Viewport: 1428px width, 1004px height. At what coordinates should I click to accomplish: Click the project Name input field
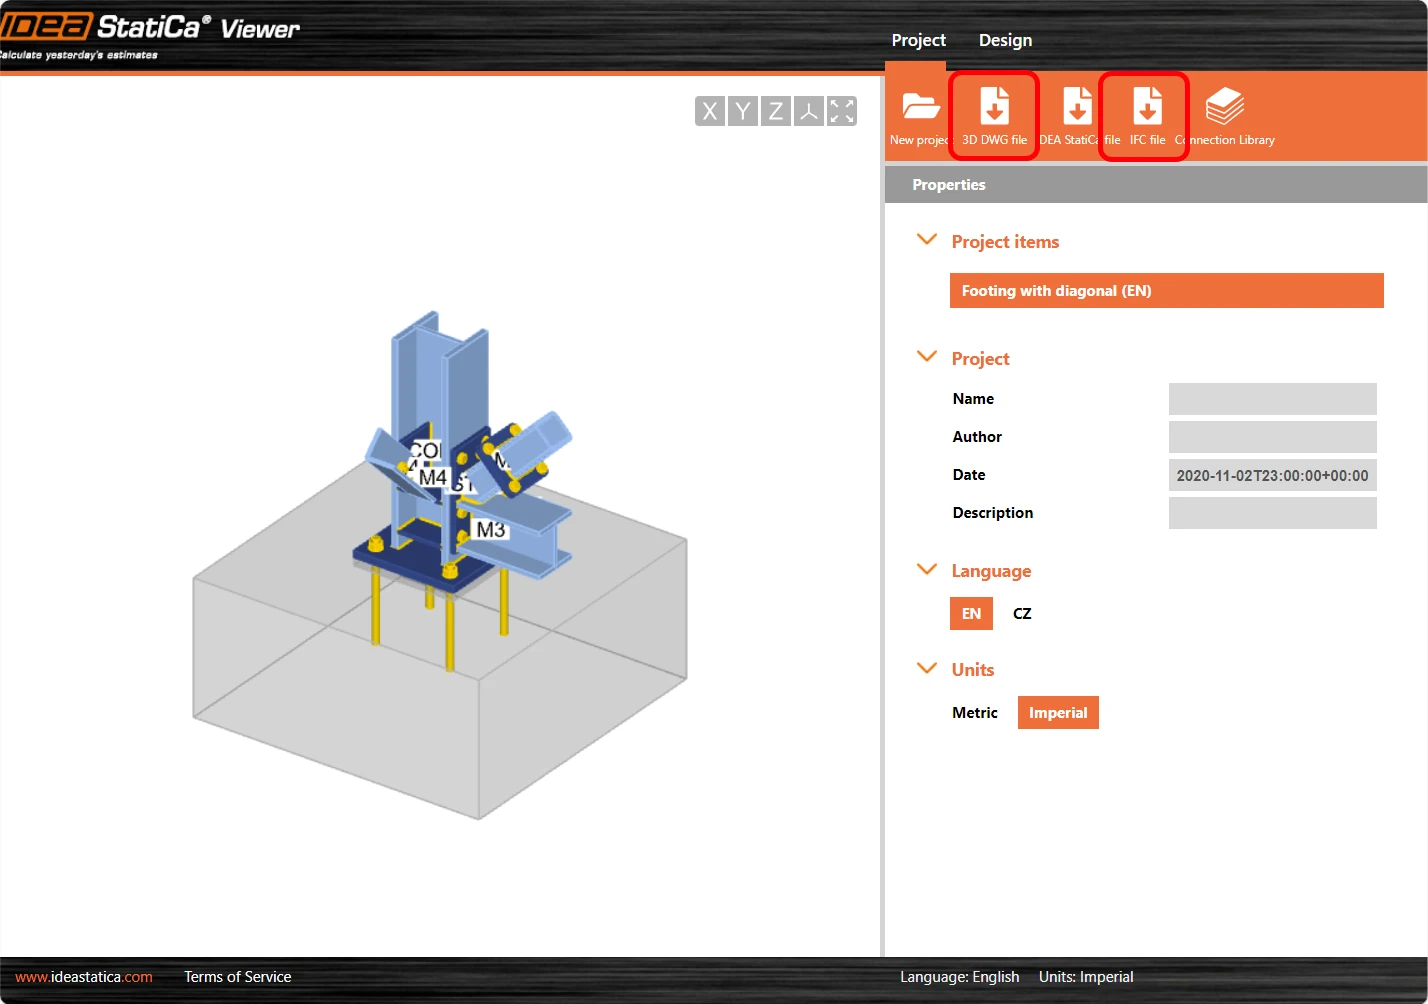click(1272, 399)
